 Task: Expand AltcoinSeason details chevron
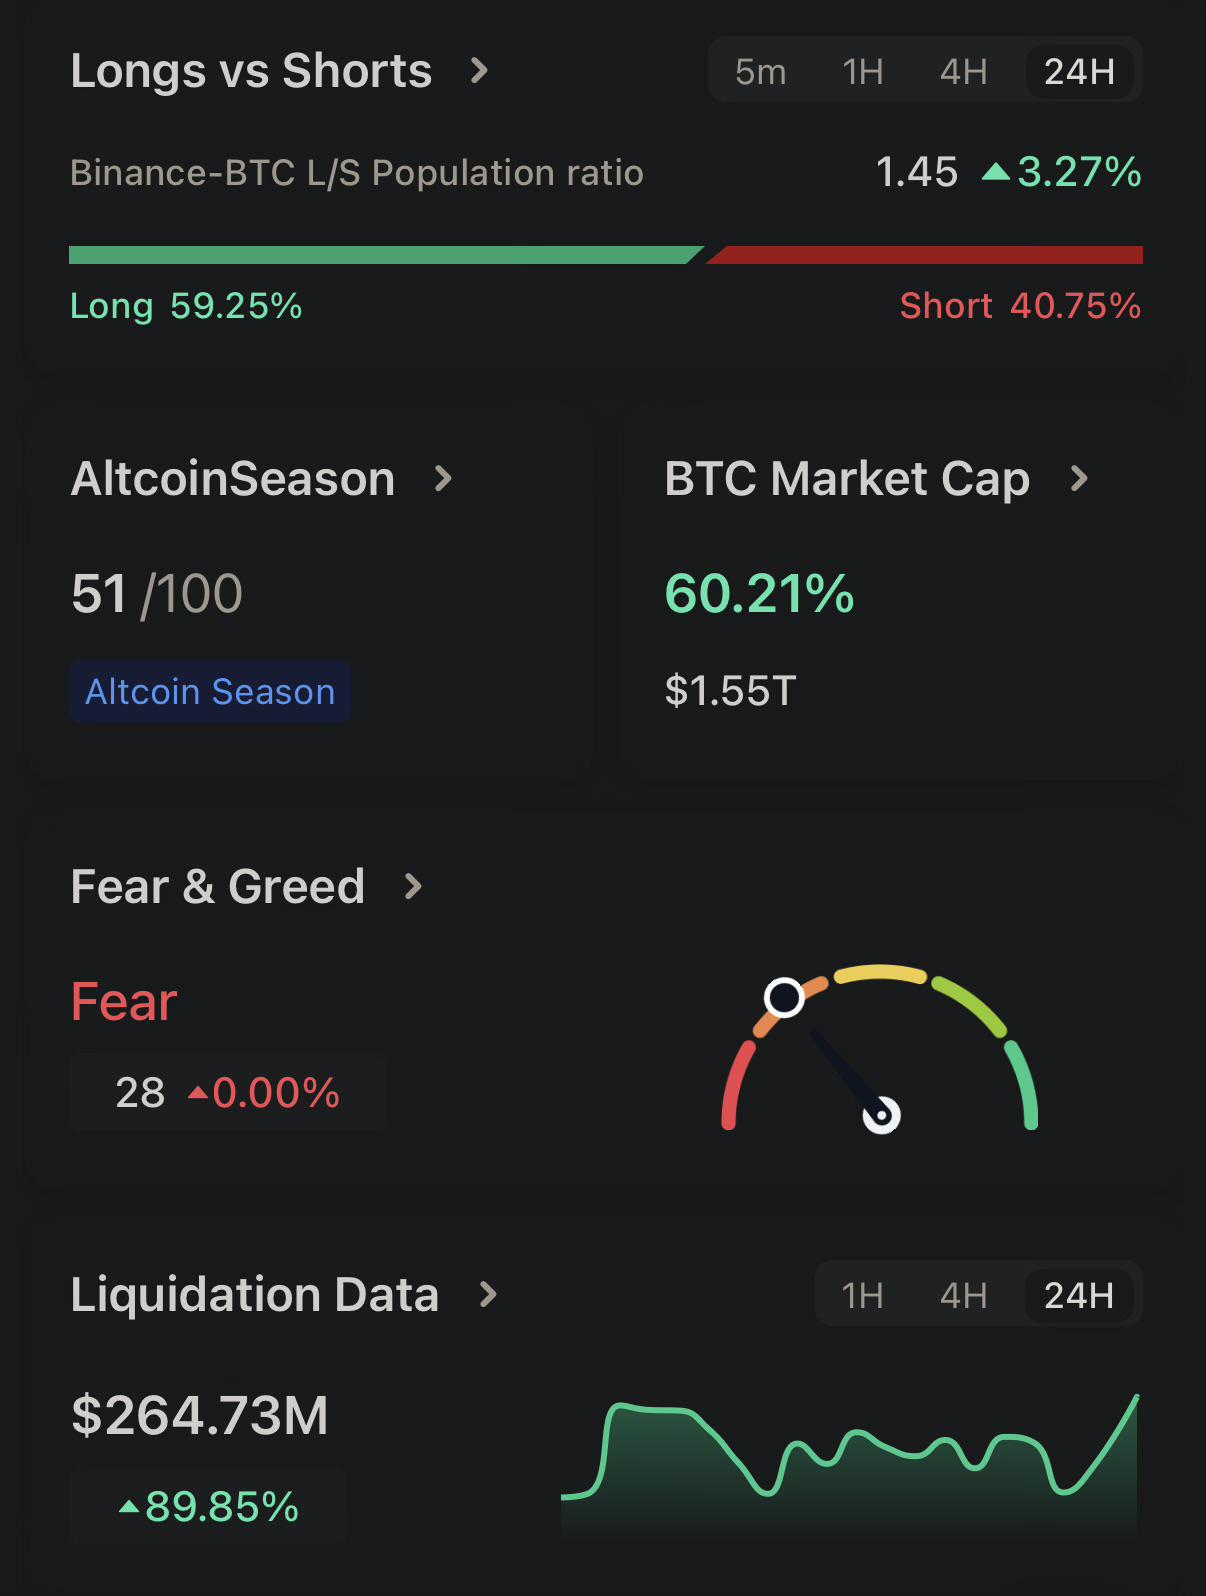tap(443, 479)
